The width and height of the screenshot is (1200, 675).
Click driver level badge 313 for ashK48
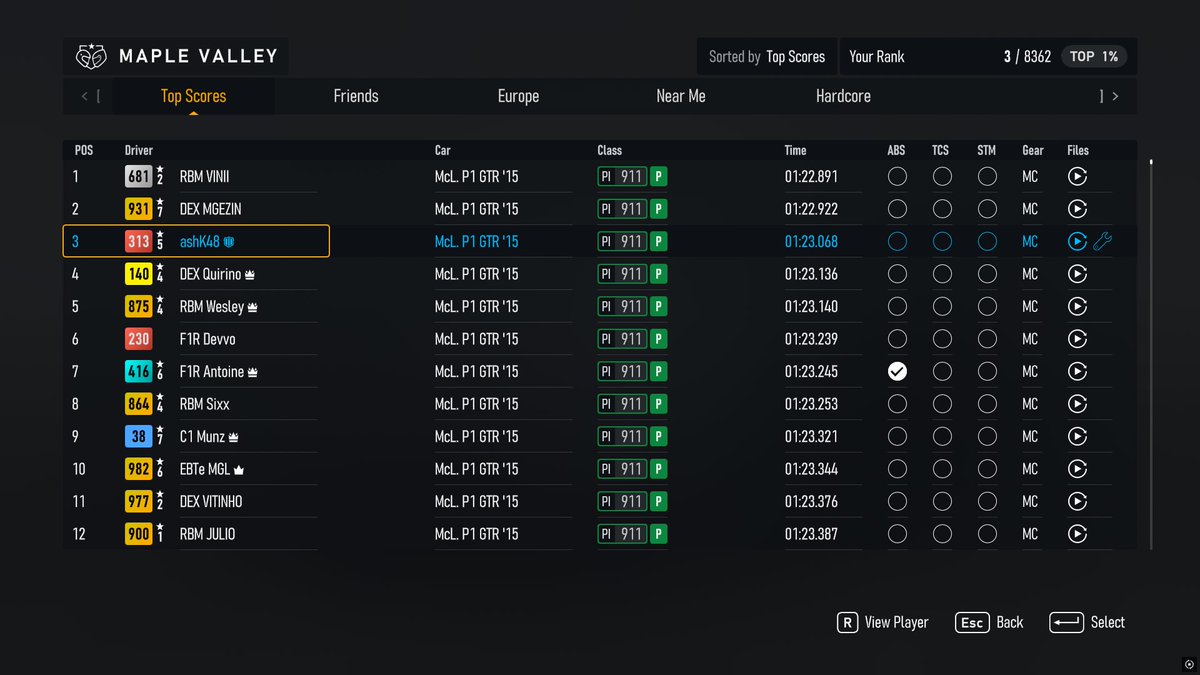[x=138, y=241]
